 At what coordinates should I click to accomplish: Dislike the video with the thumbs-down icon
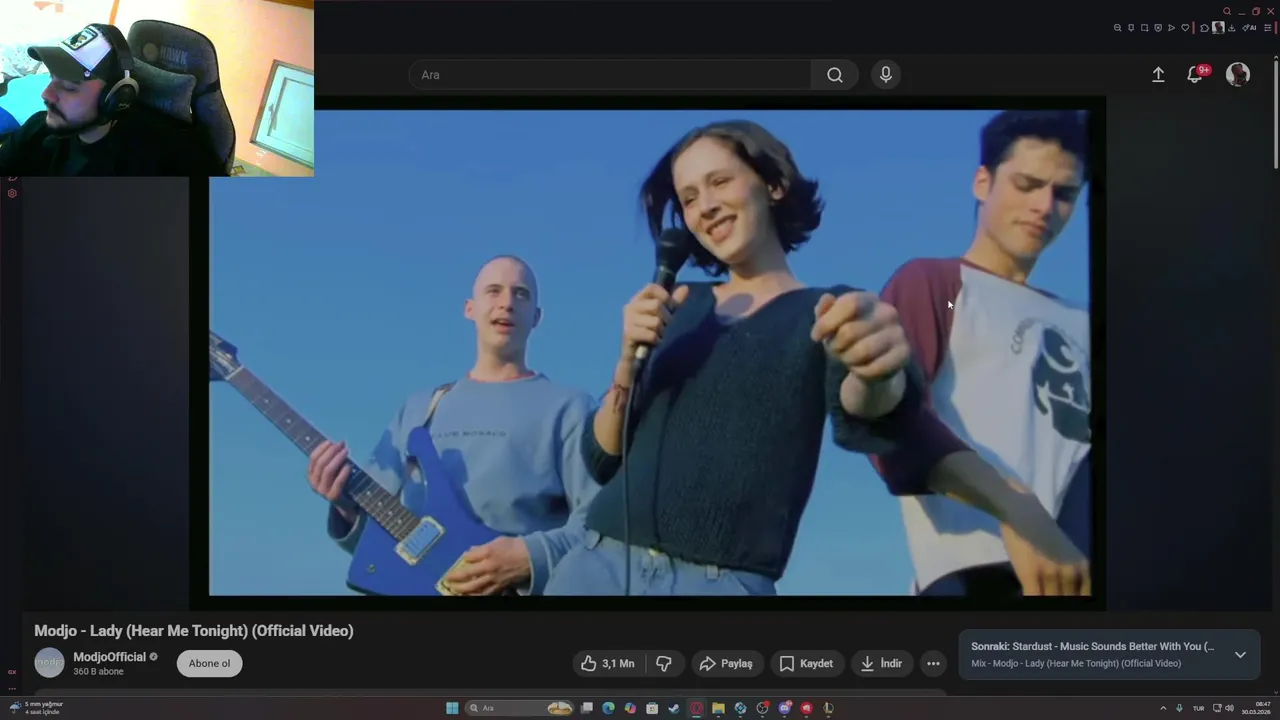[x=663, y=663]
